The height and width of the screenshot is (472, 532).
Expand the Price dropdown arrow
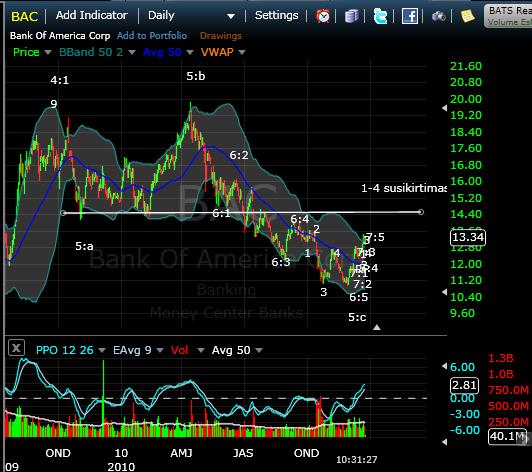click(x=48, y=52)
